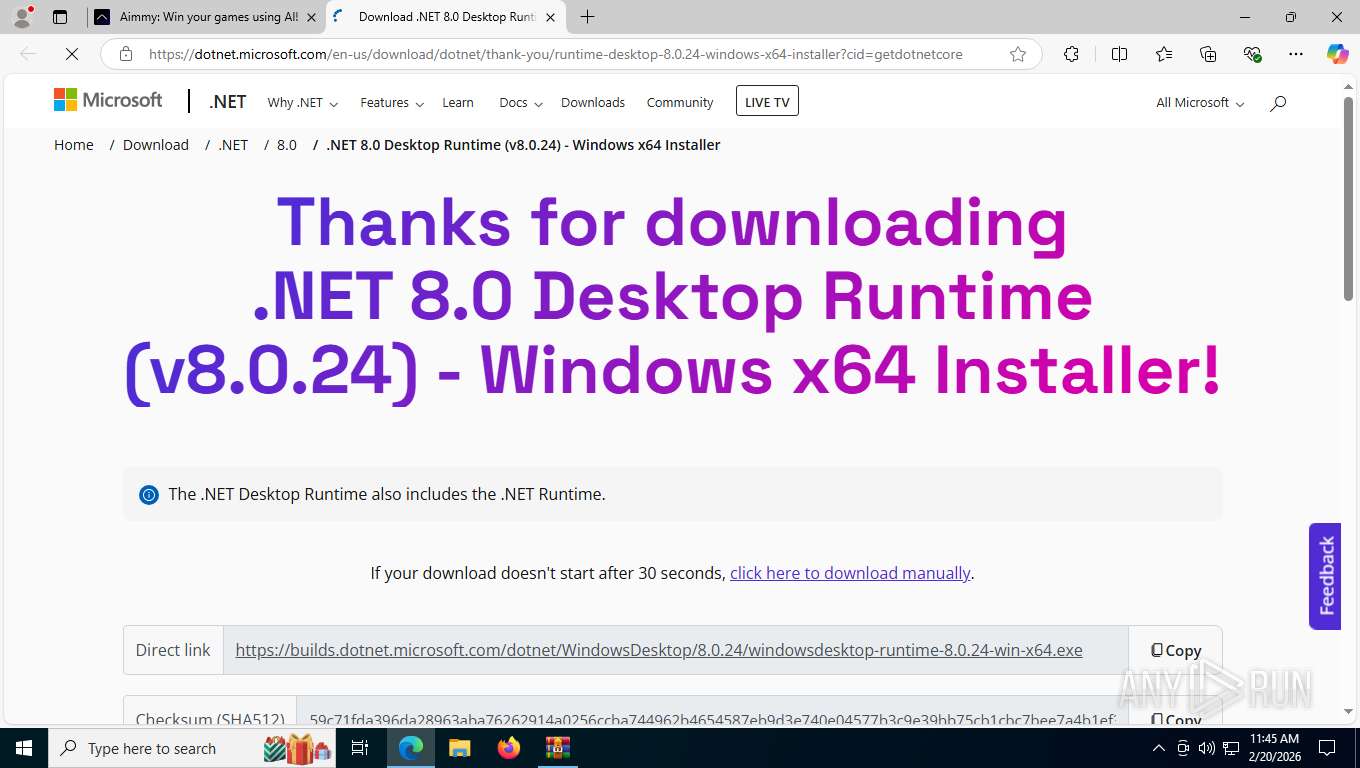This screenshot has width=1360, height=768.
Task: Click the taskbar clock
Action: (x=1274, y=748)
